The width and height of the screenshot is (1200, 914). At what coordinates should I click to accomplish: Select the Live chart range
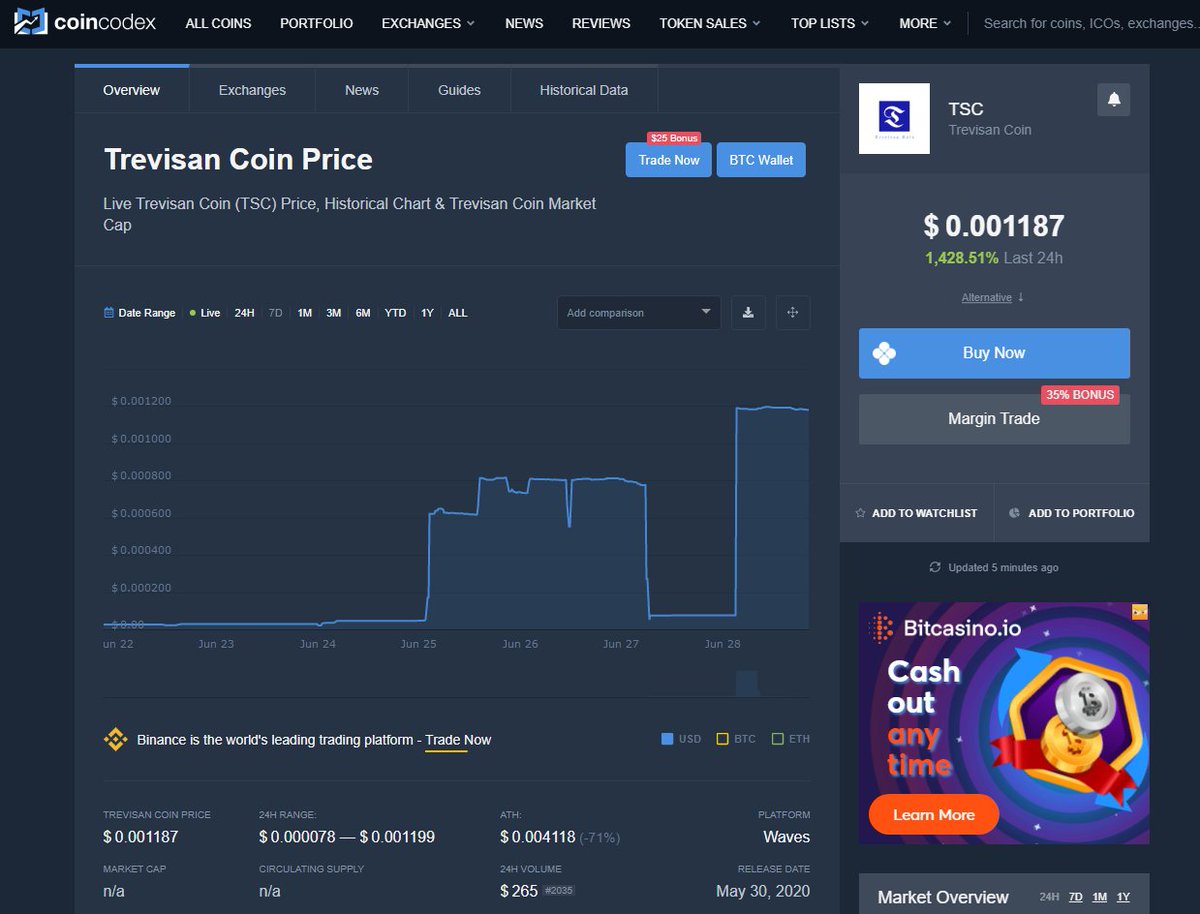205,313
